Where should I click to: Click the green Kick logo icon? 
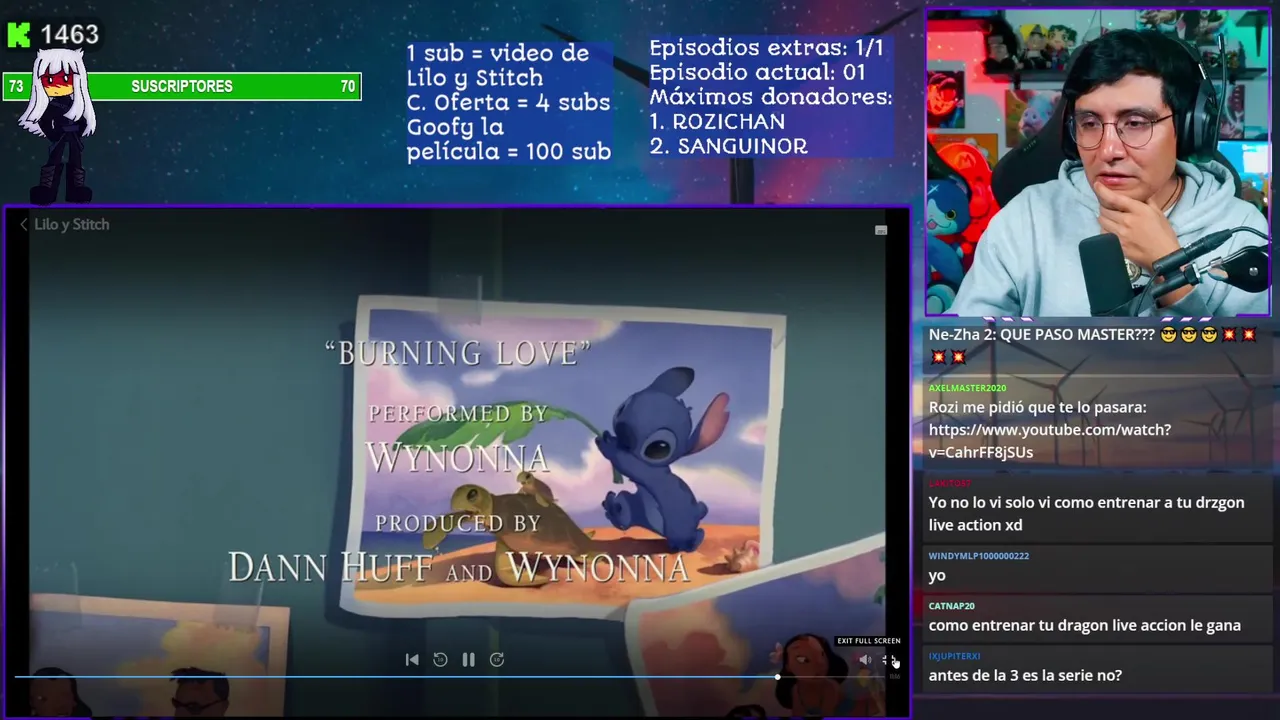pyautogui.click(x=18, y=35)
